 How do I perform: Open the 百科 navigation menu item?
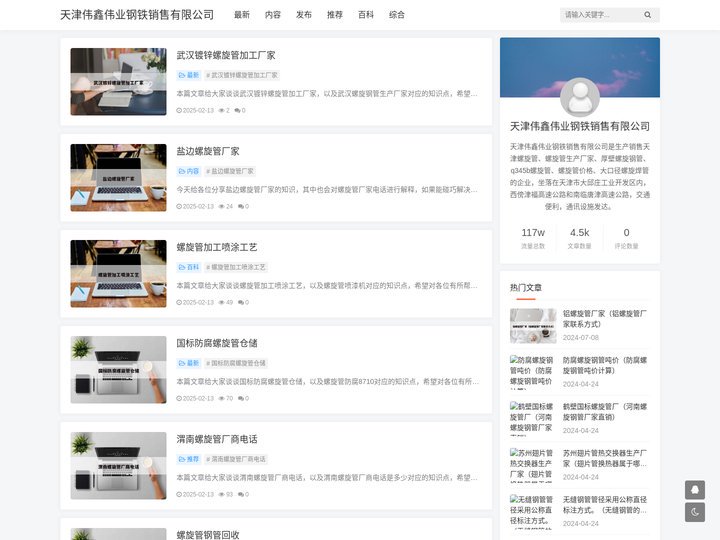[x=366, y=15]
